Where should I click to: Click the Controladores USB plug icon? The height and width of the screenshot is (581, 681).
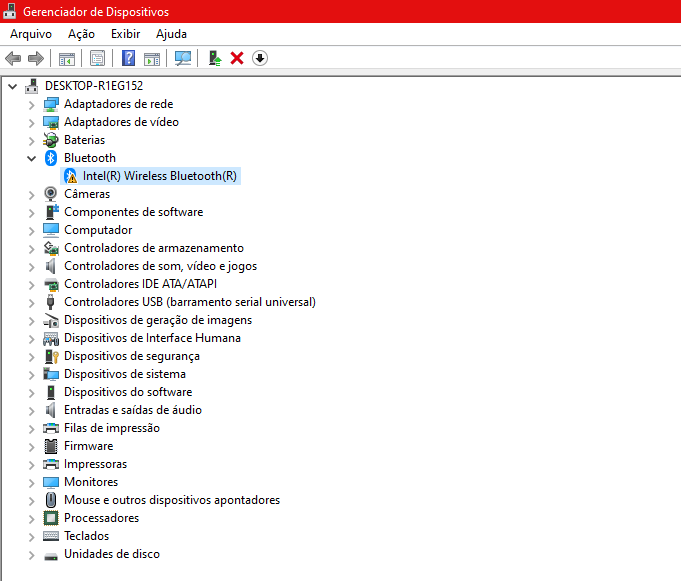[50, 302]
